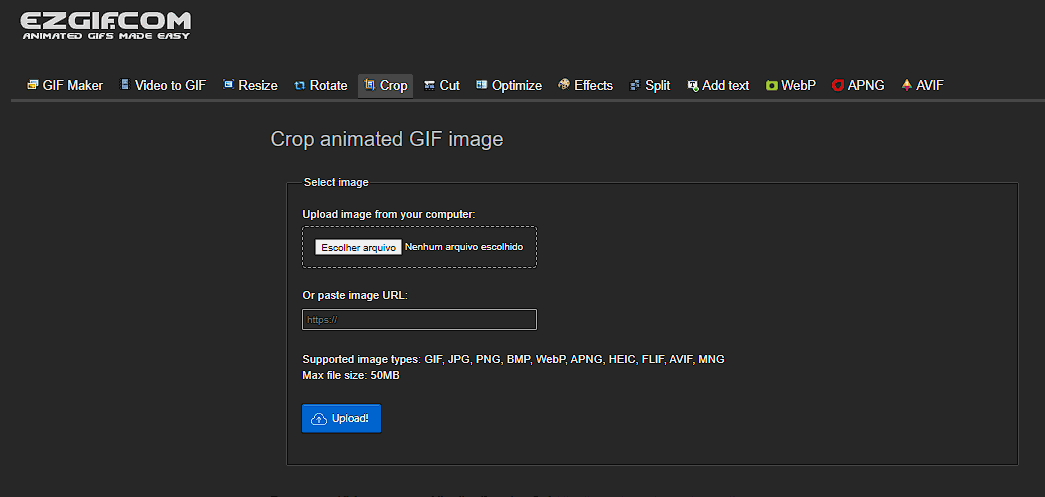Click the Resize tool icon
The image size is (1045, 497).
point(228,86)
